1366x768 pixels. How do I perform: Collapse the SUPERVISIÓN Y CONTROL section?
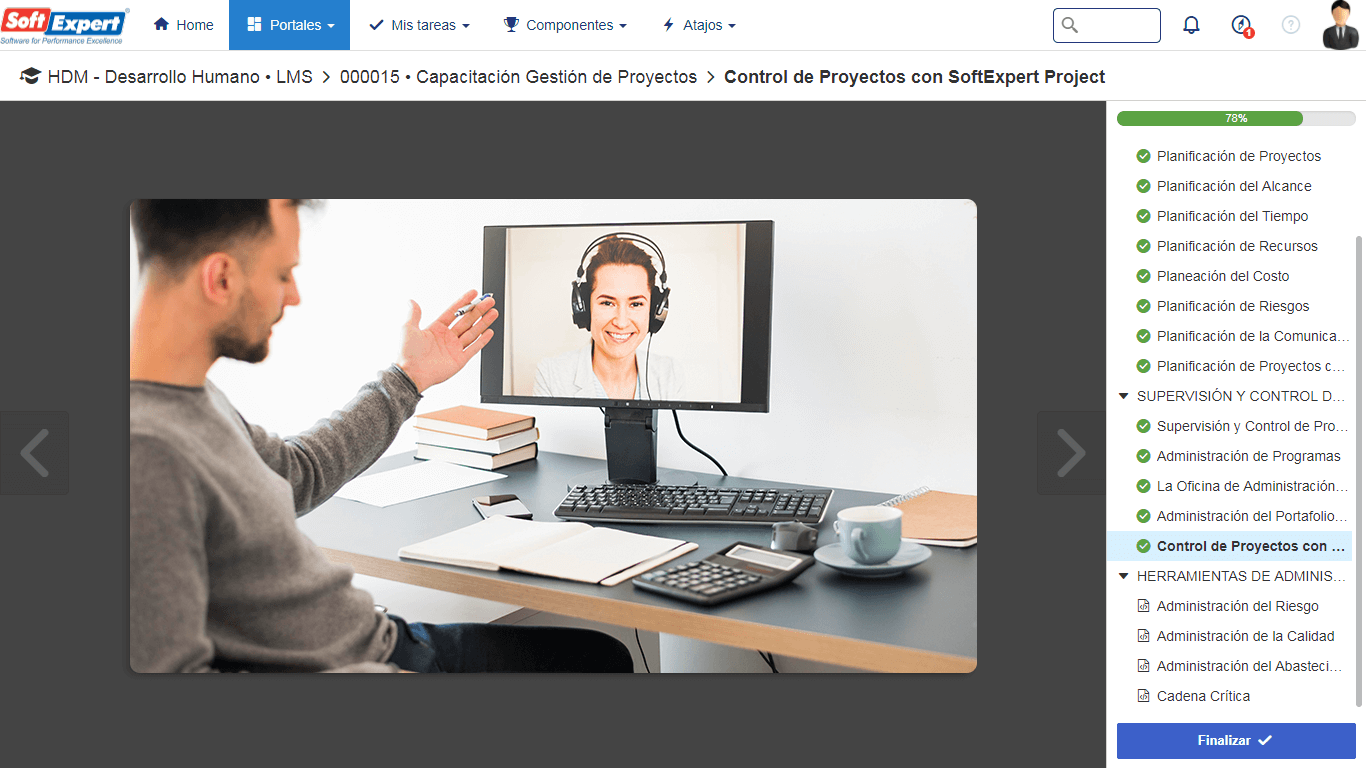[1124, 396]
